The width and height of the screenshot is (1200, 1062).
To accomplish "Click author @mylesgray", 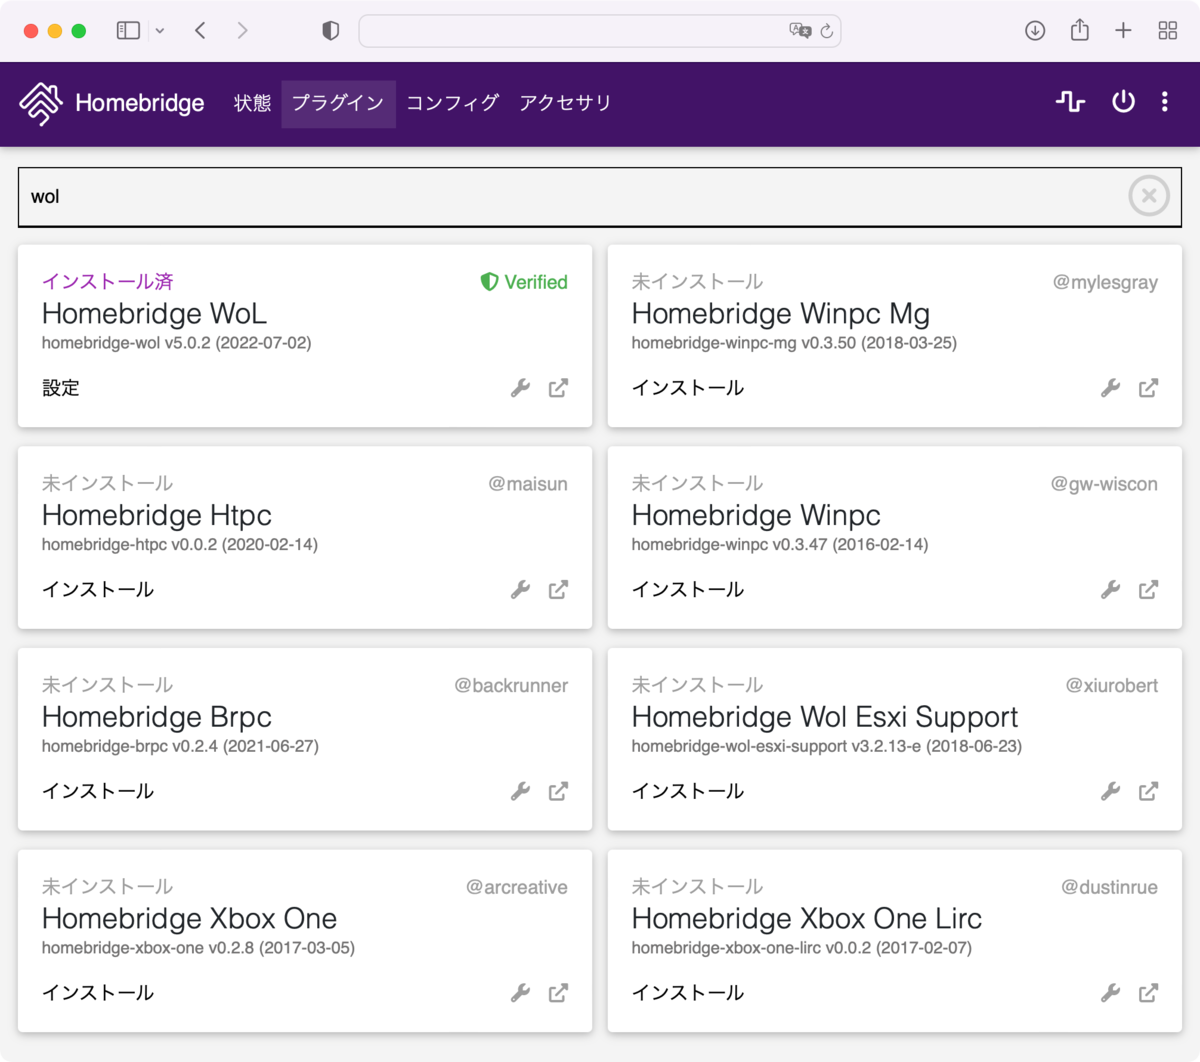I will (1105, 282).
